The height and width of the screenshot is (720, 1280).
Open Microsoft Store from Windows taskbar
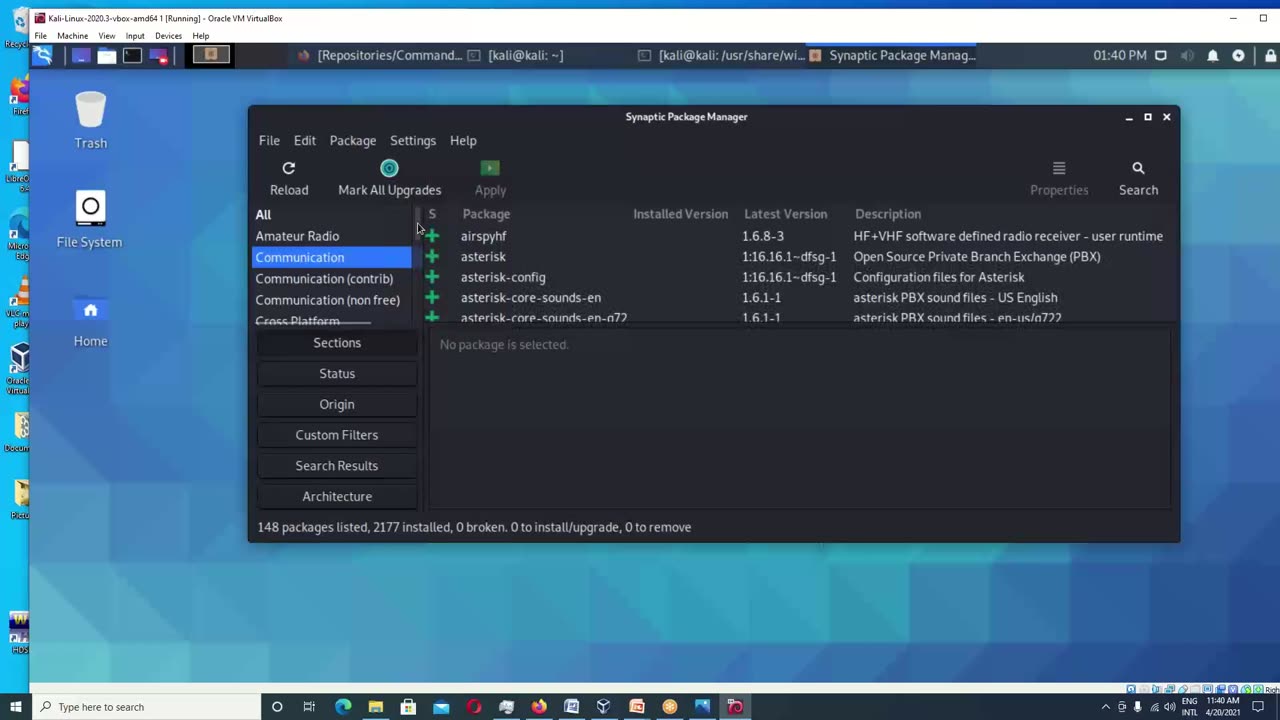(x=408, y=707)
